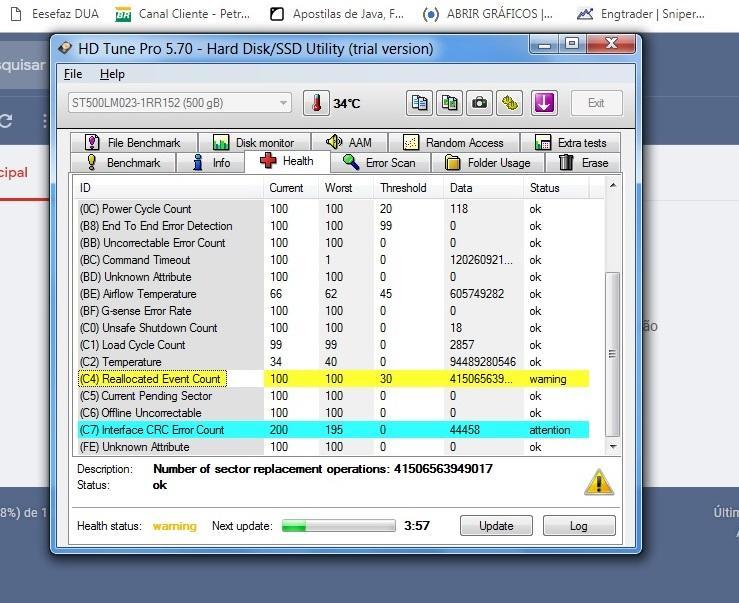Switch to the Folder Usage tab

(x=488, y=163)
